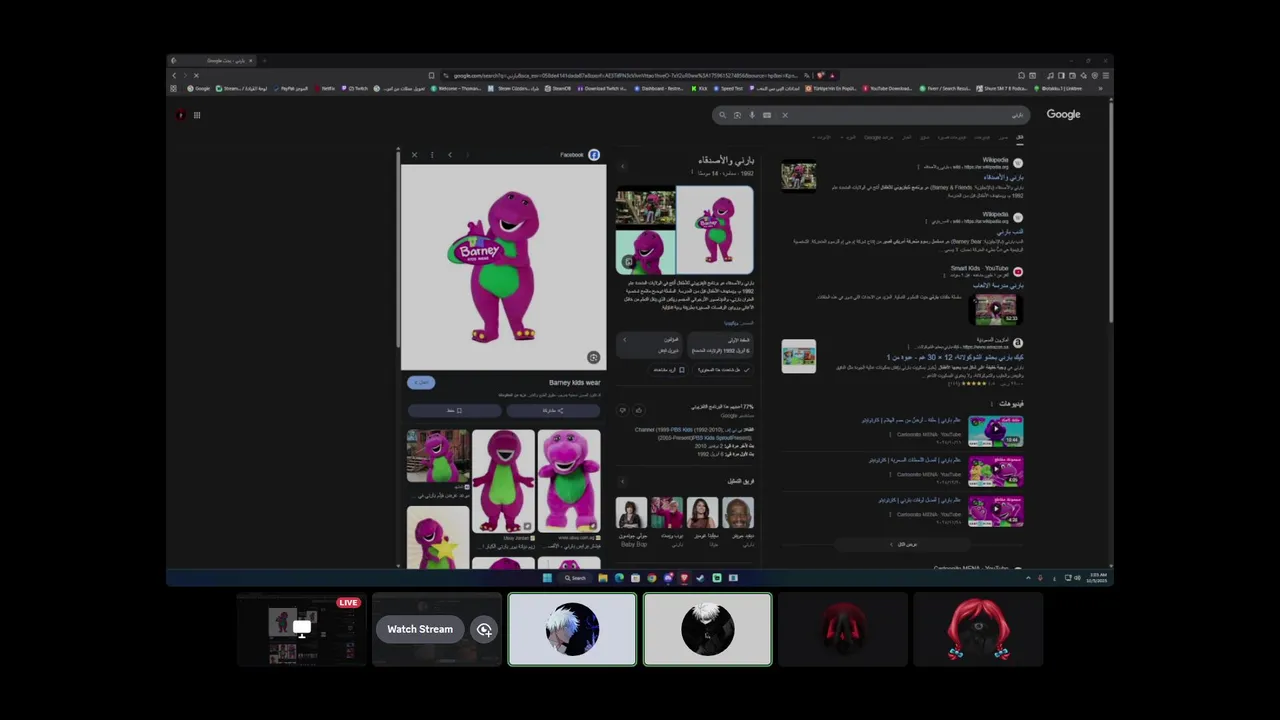Click the Barney thumbnail with green background
Image resolution: width=1280 pixels, height=720 pixels.
pos(645,252)
